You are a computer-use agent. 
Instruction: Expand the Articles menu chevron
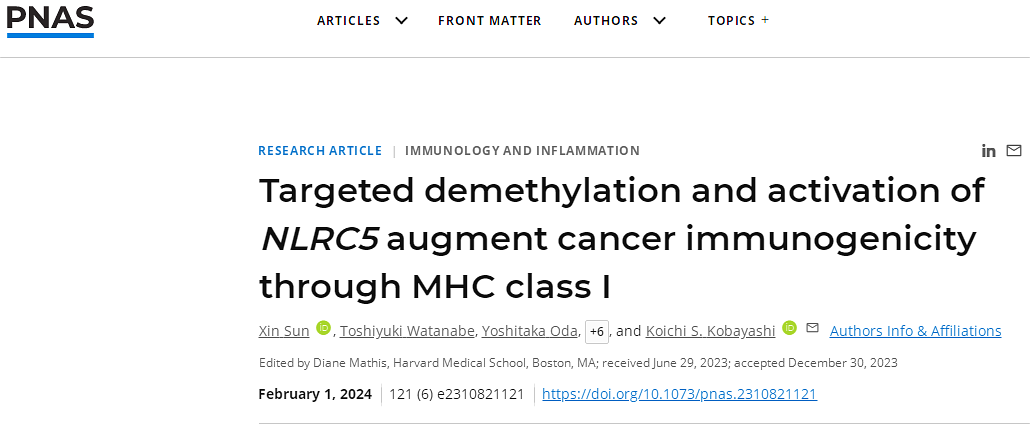[401, 20]
